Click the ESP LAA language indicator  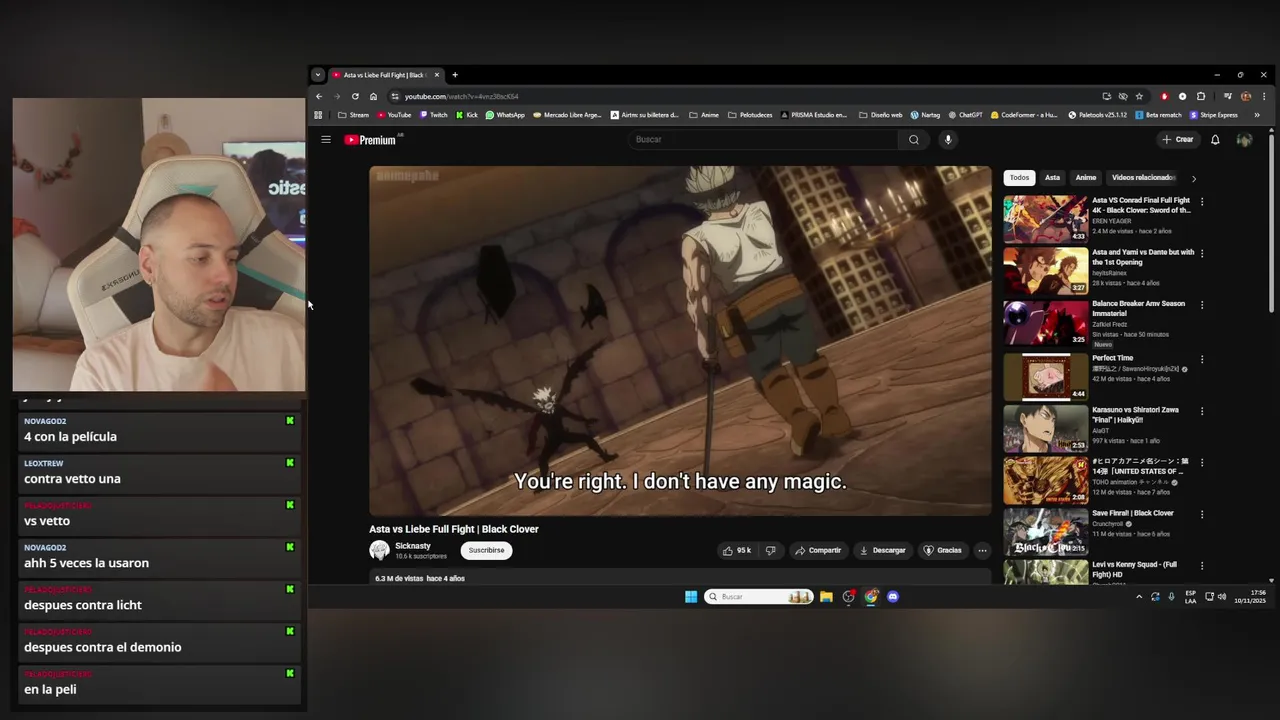tap(1190, 597)
